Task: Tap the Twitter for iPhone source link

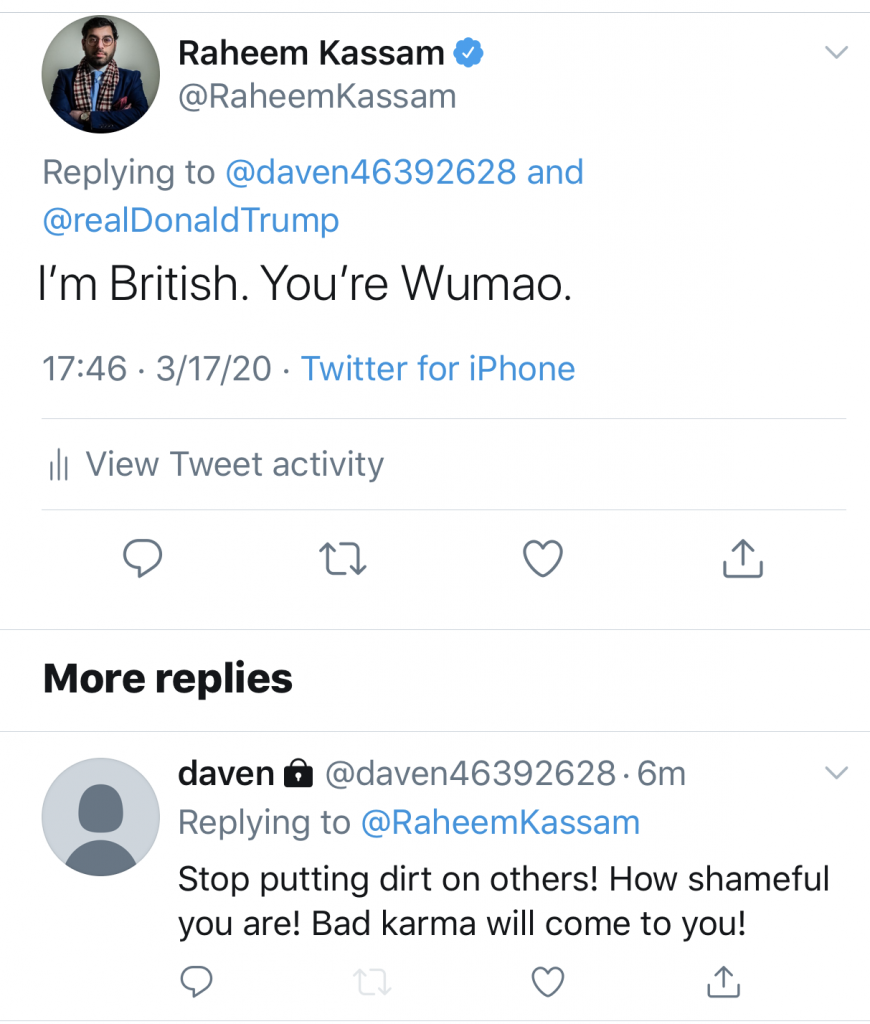Action: pyautogui.click(x=438, y=369)
